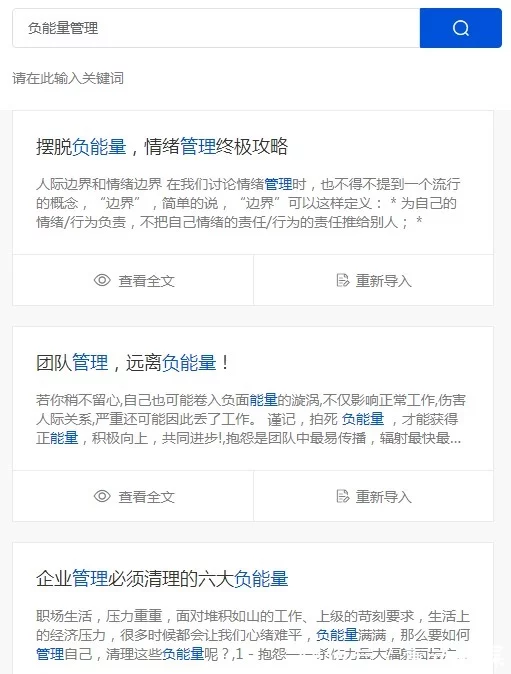The width and height of the screenshot is (511, 674).
Task: Open 查看全文 for the 团队管理 article
Action: point(133,496)
